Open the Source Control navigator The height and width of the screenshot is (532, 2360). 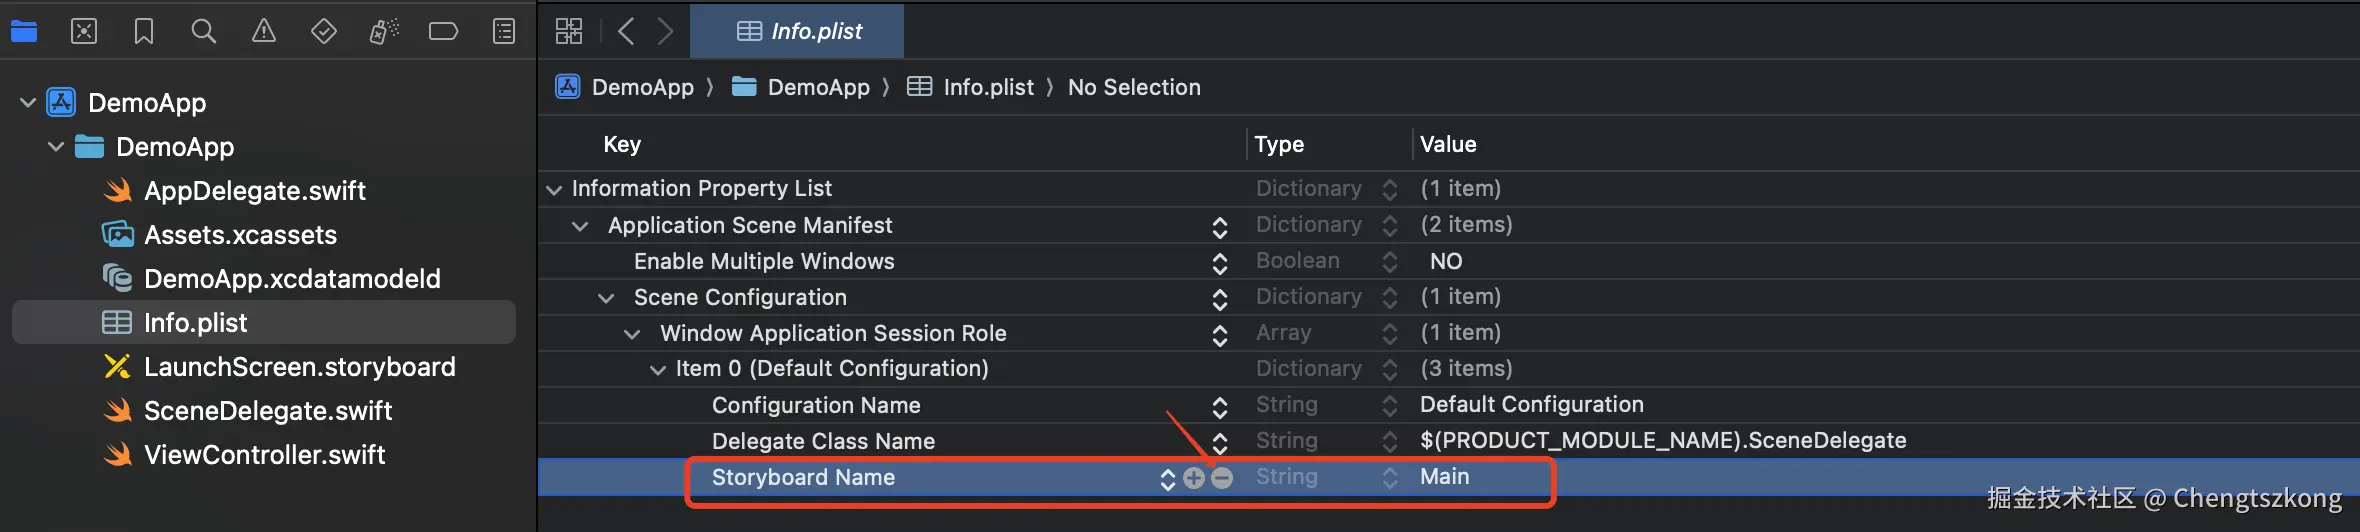point(84,32)
